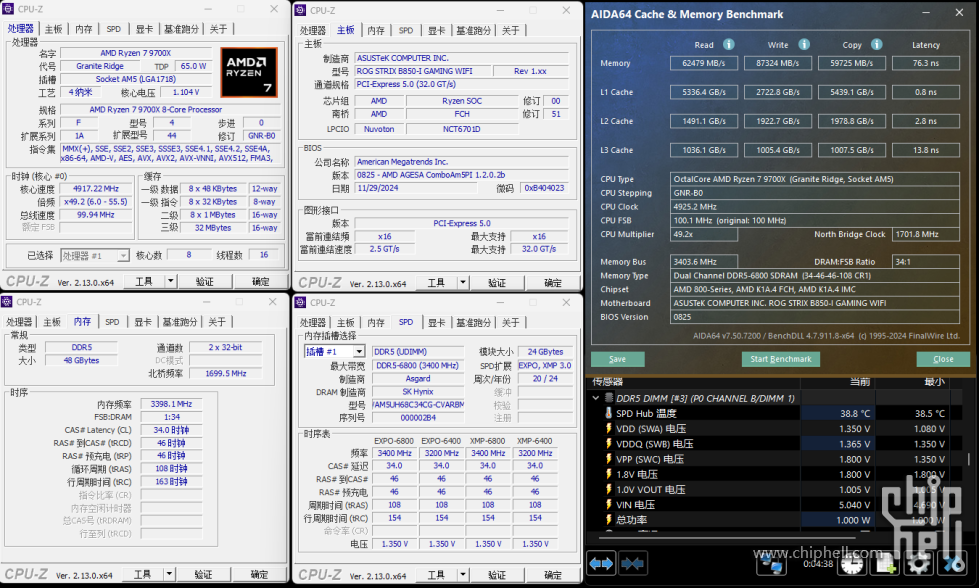Image resolution: width=979 pixels, height=588 pixels.
Task: Open the 处理器 #1 selection dropdown
Action: click(123, 255)
